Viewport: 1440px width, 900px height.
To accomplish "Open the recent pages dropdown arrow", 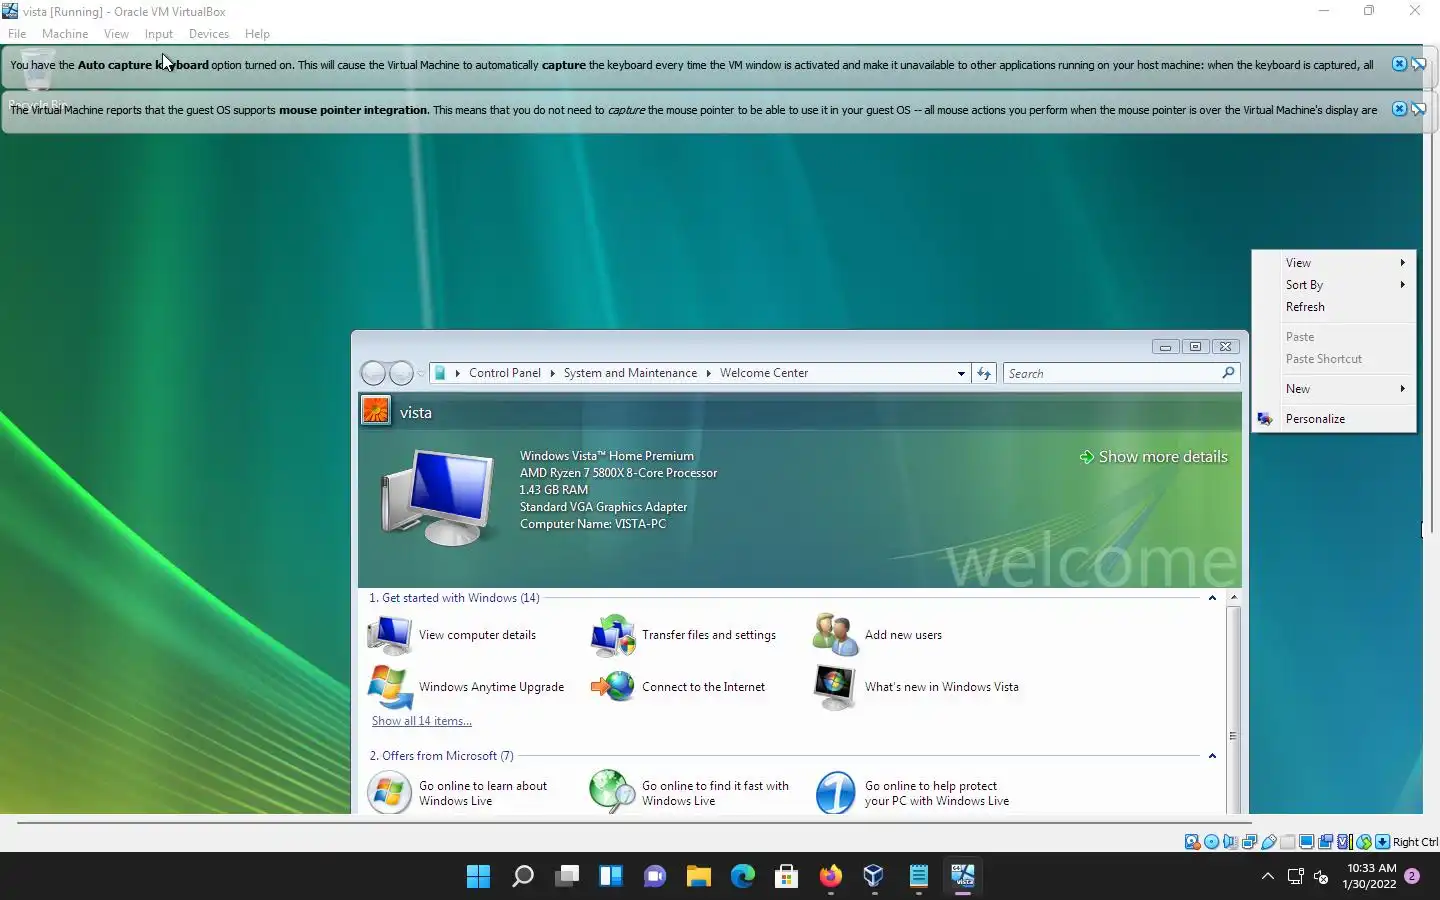I will (x=421, y=373).
